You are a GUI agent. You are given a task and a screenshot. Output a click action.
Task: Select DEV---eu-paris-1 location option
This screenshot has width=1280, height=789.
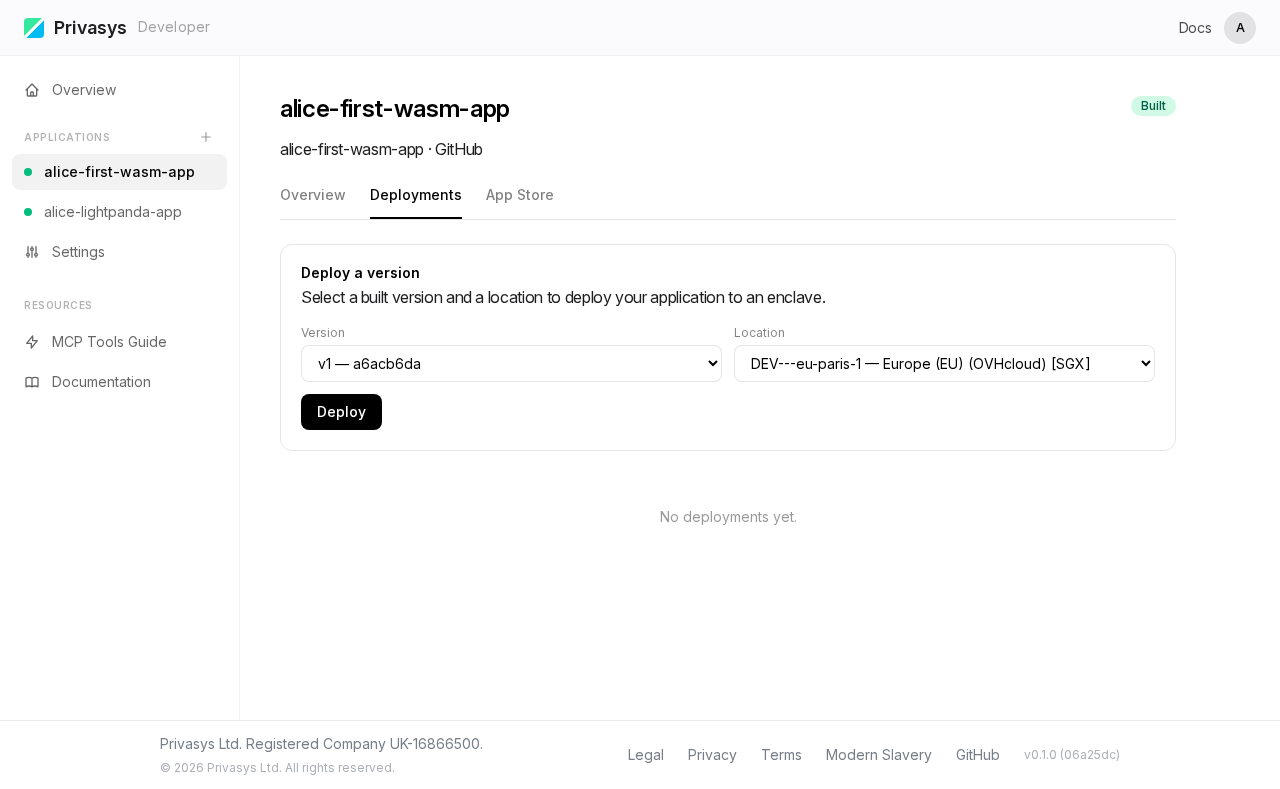944,363
